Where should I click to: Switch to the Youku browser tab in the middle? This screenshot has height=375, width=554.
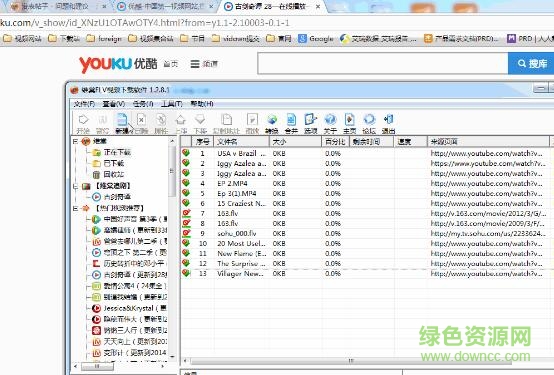(165, 6)
